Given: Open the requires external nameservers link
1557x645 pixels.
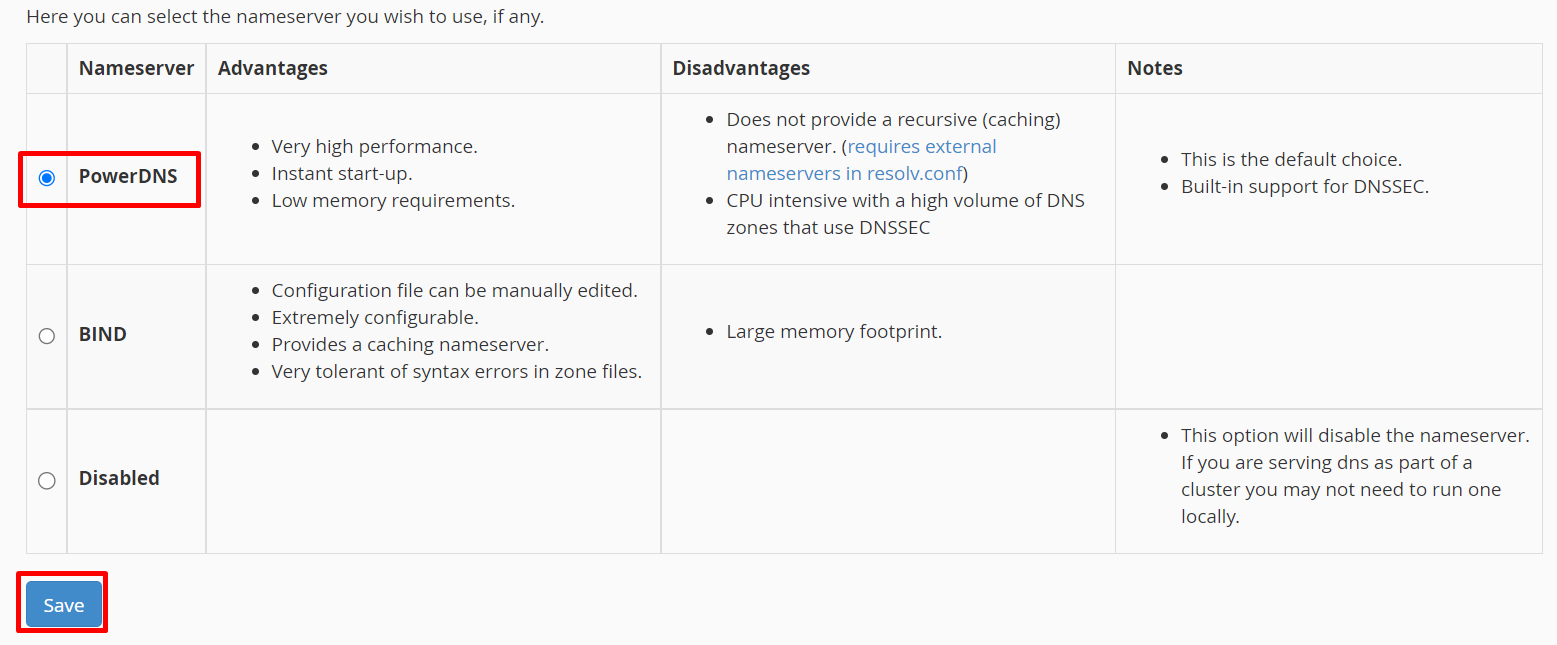Looking at the screenshot, I should [862, 160].
